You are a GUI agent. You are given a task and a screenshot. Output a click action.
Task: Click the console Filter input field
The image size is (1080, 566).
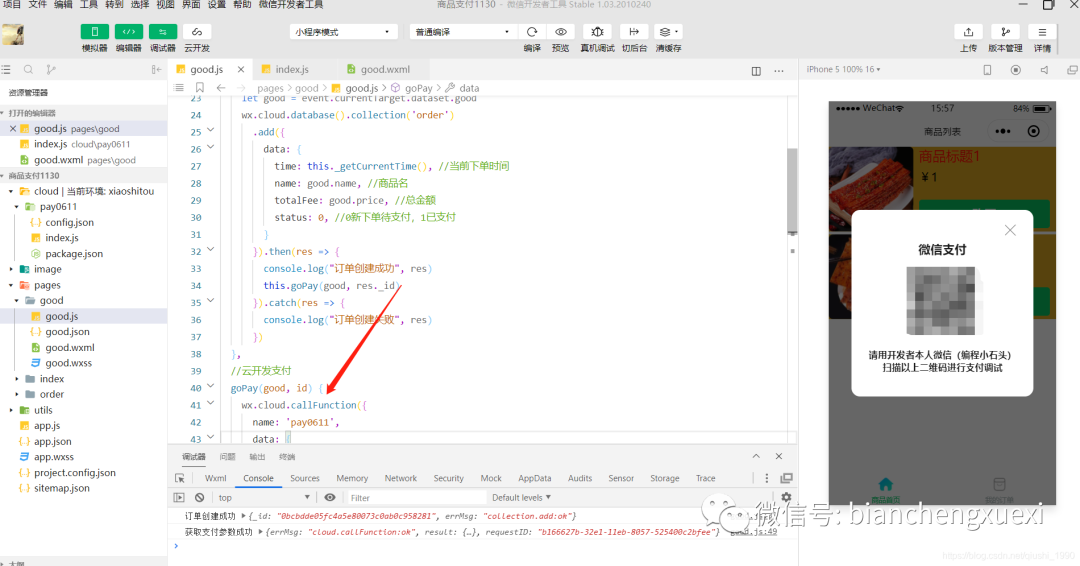[415, 497]
